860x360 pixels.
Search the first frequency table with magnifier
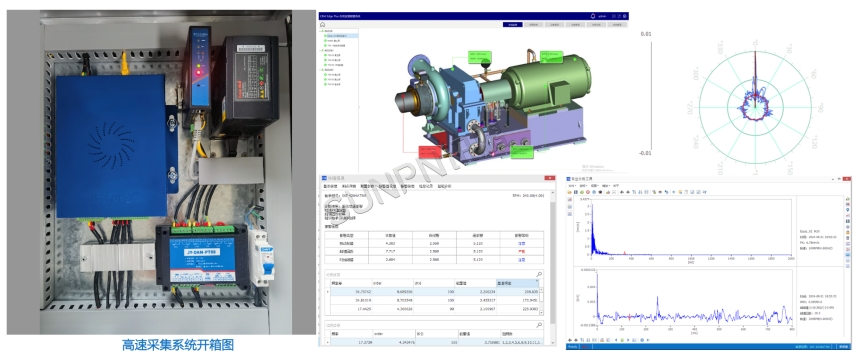pyautogui.click(x=539, y=274)
